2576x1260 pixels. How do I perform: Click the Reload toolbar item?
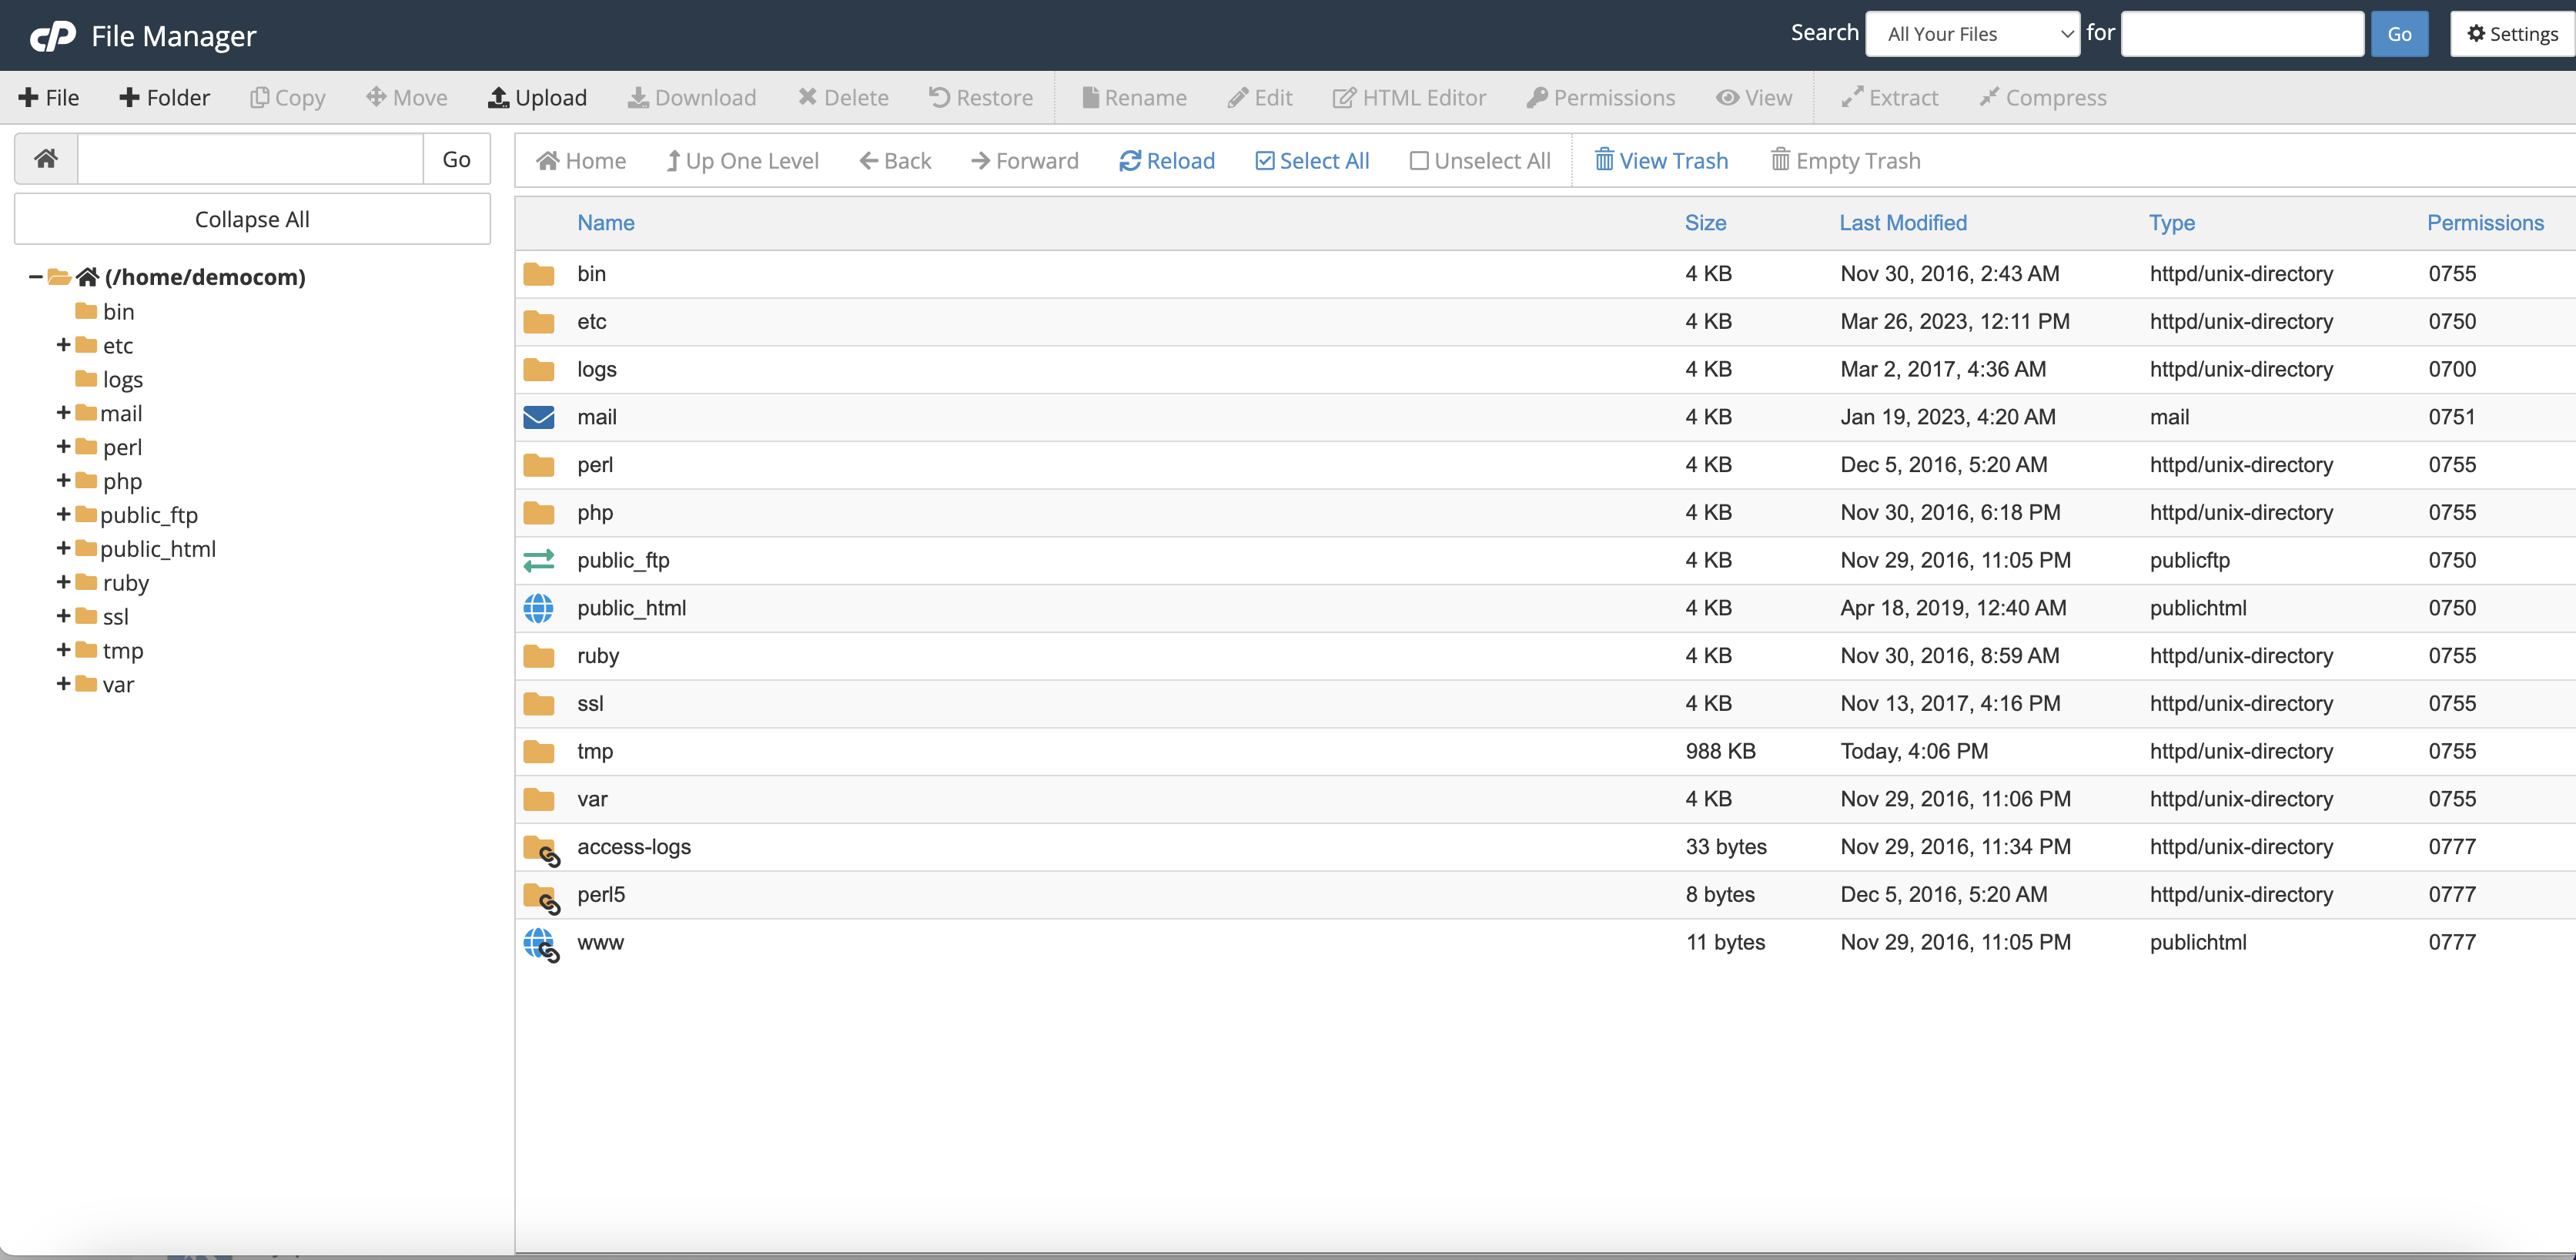pyautogui.click(x=1166, y=160)
